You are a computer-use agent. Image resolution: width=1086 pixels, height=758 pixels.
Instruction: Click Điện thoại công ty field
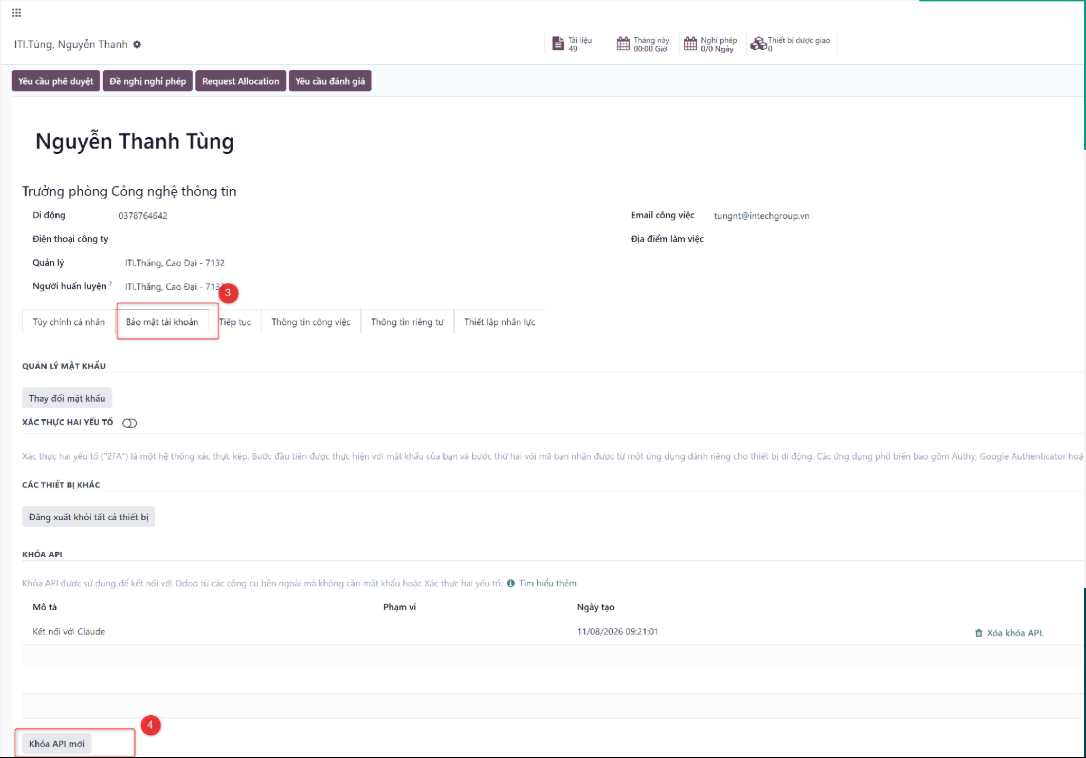[x=70, y=239]
